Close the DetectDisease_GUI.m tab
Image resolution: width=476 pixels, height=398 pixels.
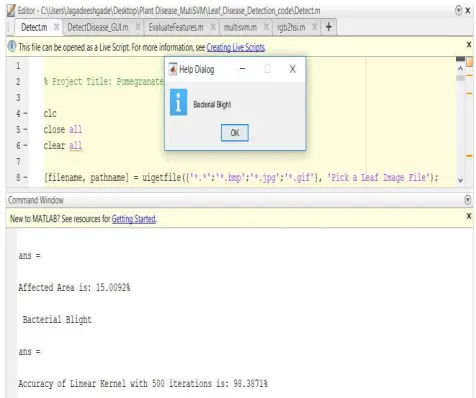tap(138, 27)
